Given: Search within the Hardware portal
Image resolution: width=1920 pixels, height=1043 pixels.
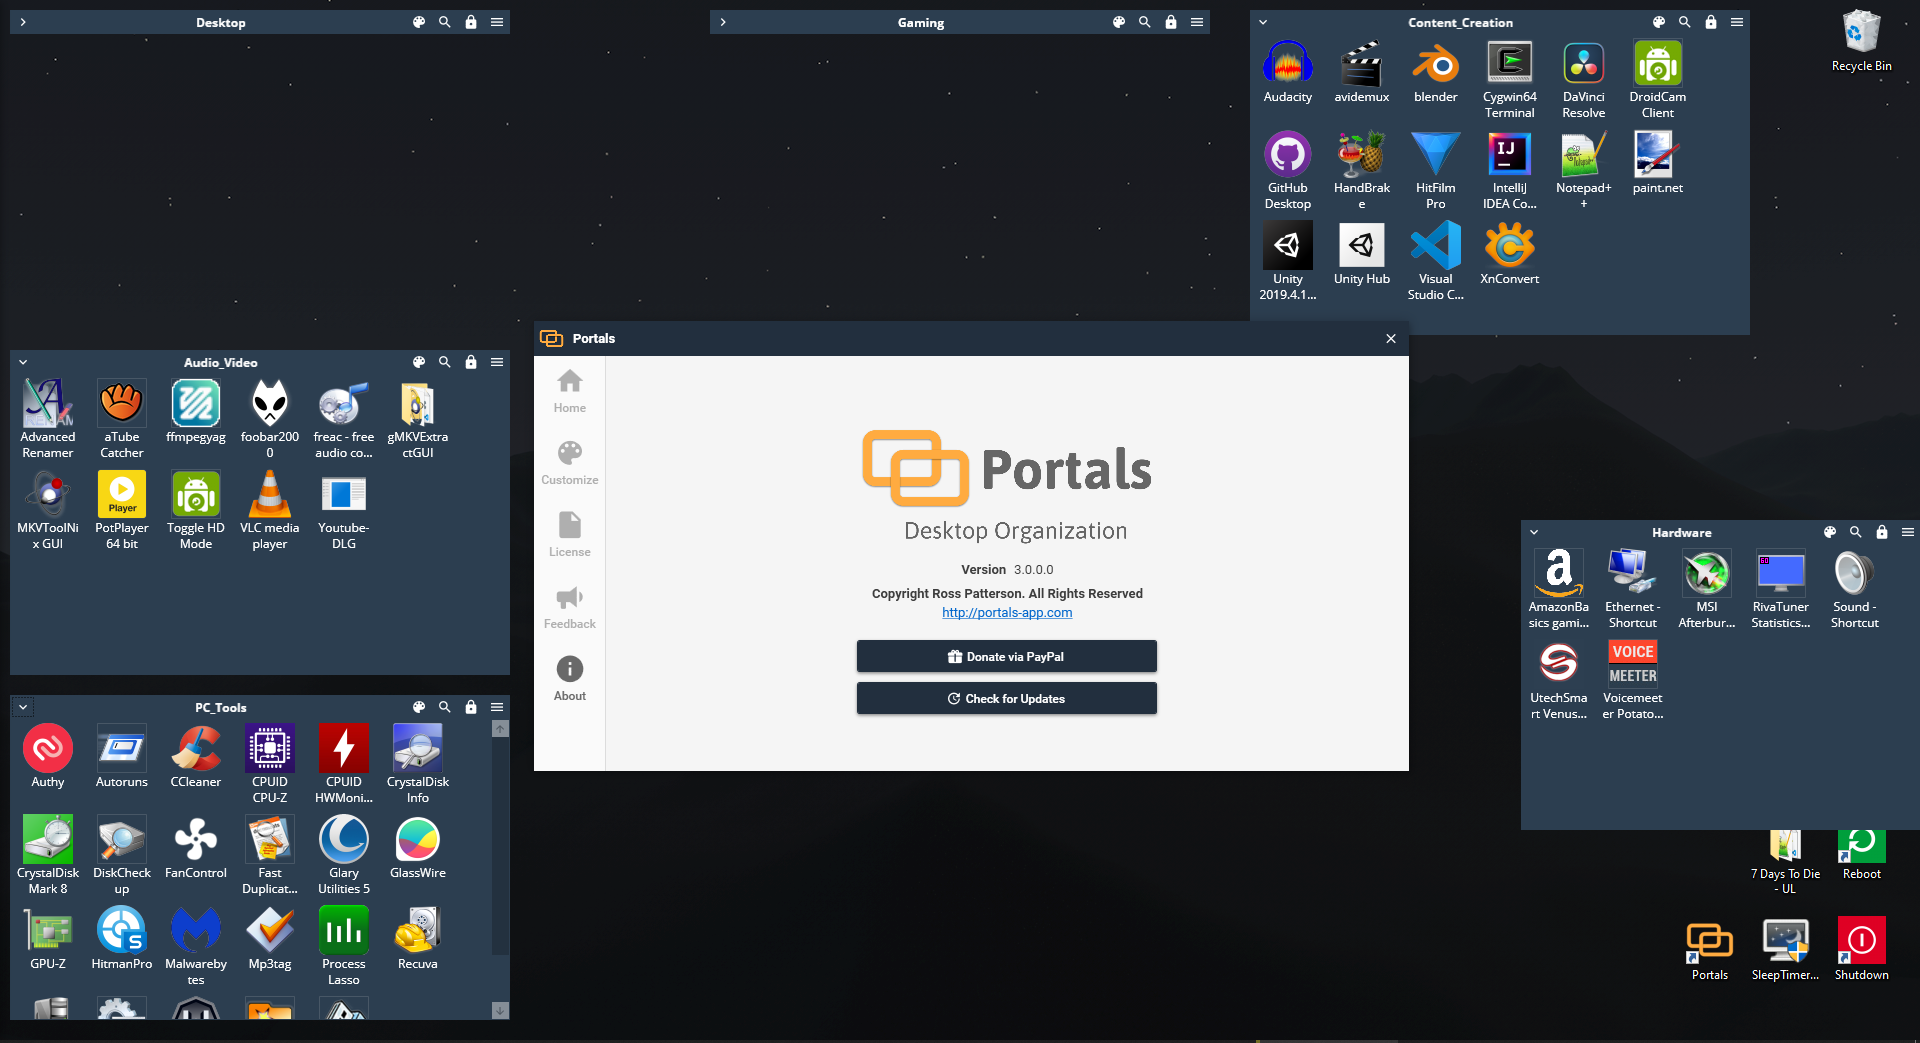Looking at the screenshot, I should (1856, 532).
